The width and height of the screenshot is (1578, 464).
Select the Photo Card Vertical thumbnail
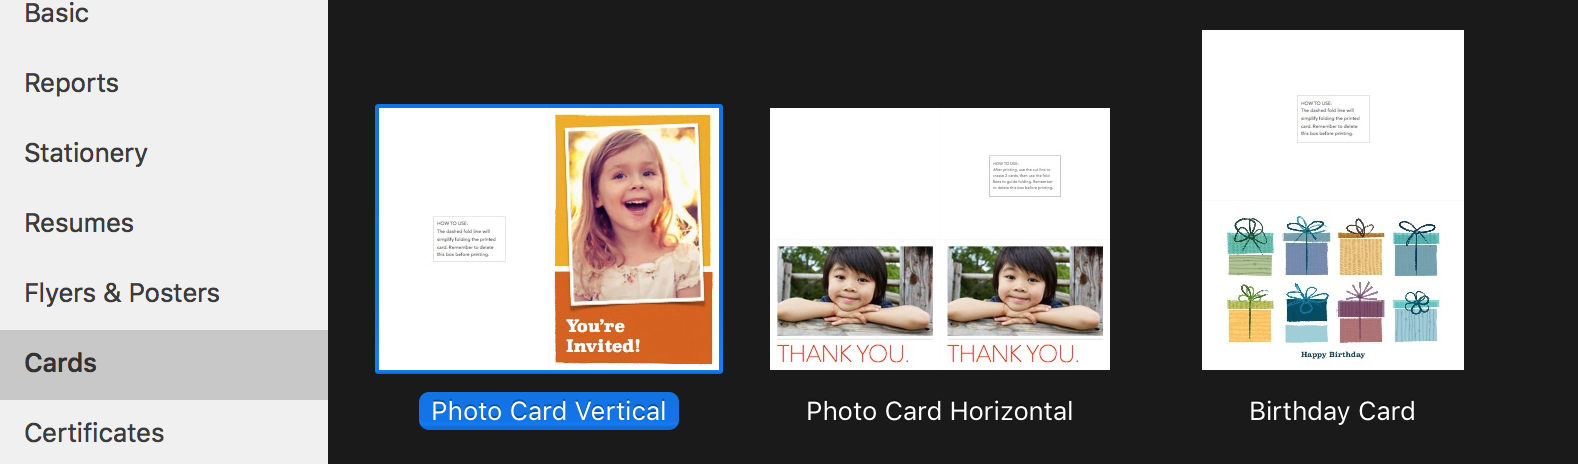[x=549, y=239]
